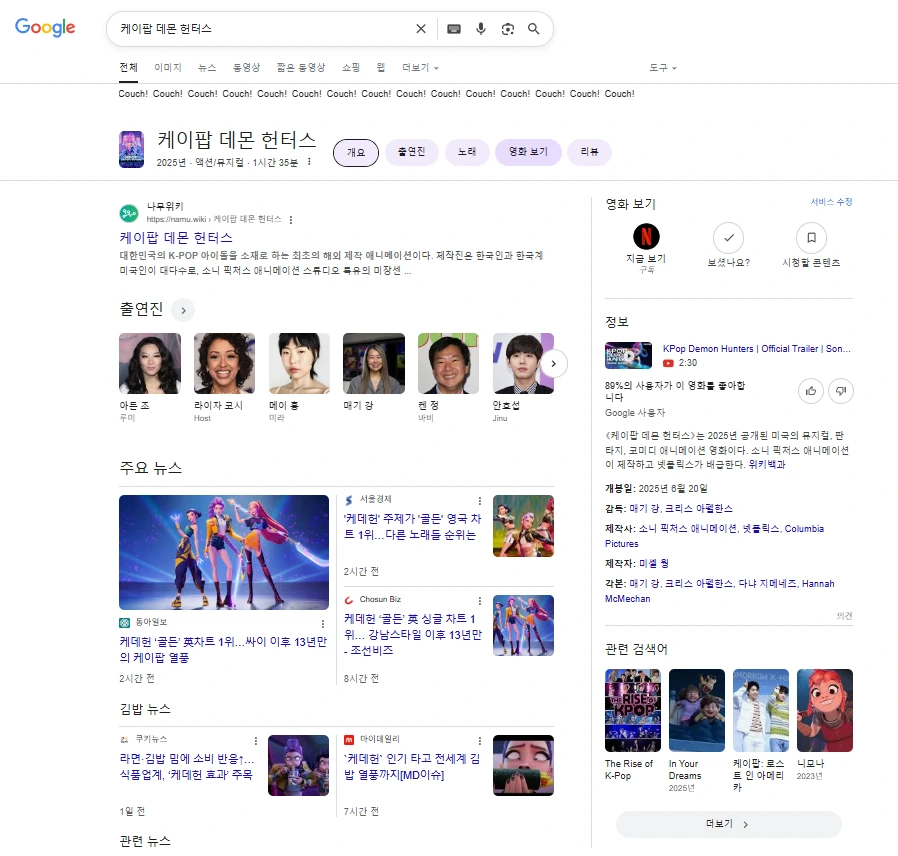
Task: Expand 출연진 cast section chevron
Action: pyautogui.click(x=183, y=310)
